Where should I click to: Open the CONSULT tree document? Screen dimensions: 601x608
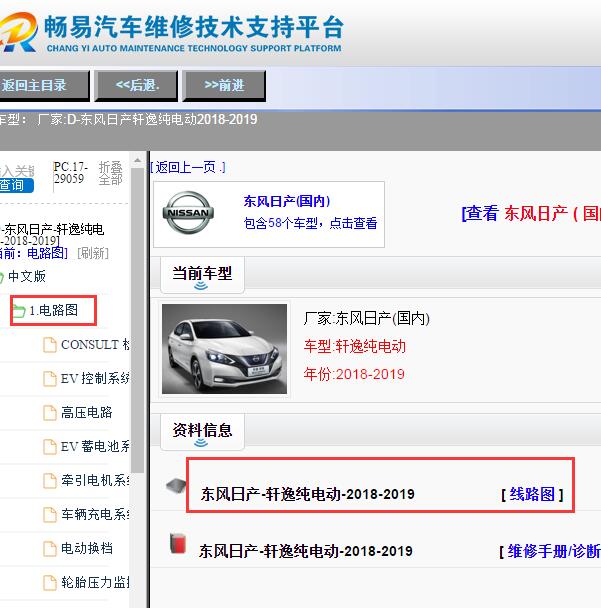(x=95, y=345)
